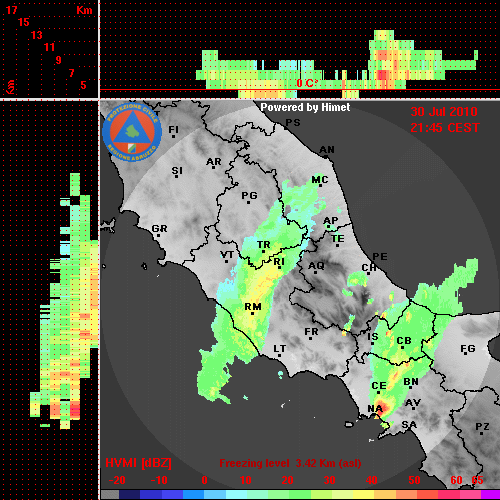Viewport: 500px width, 500px height.
Task: Click the Protezione Civile Abruzzo logo
Action: (132, 133)
